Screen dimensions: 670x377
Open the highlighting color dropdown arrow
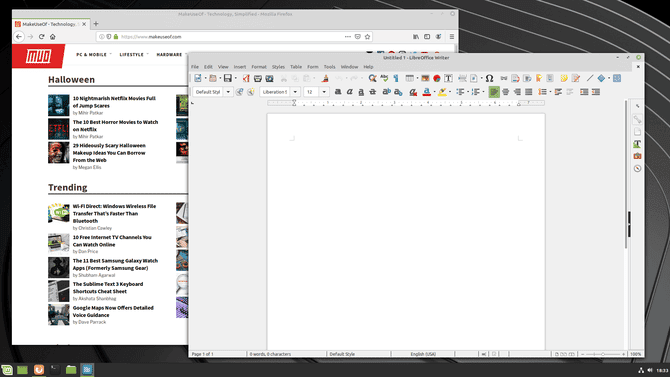click(450, 92)
